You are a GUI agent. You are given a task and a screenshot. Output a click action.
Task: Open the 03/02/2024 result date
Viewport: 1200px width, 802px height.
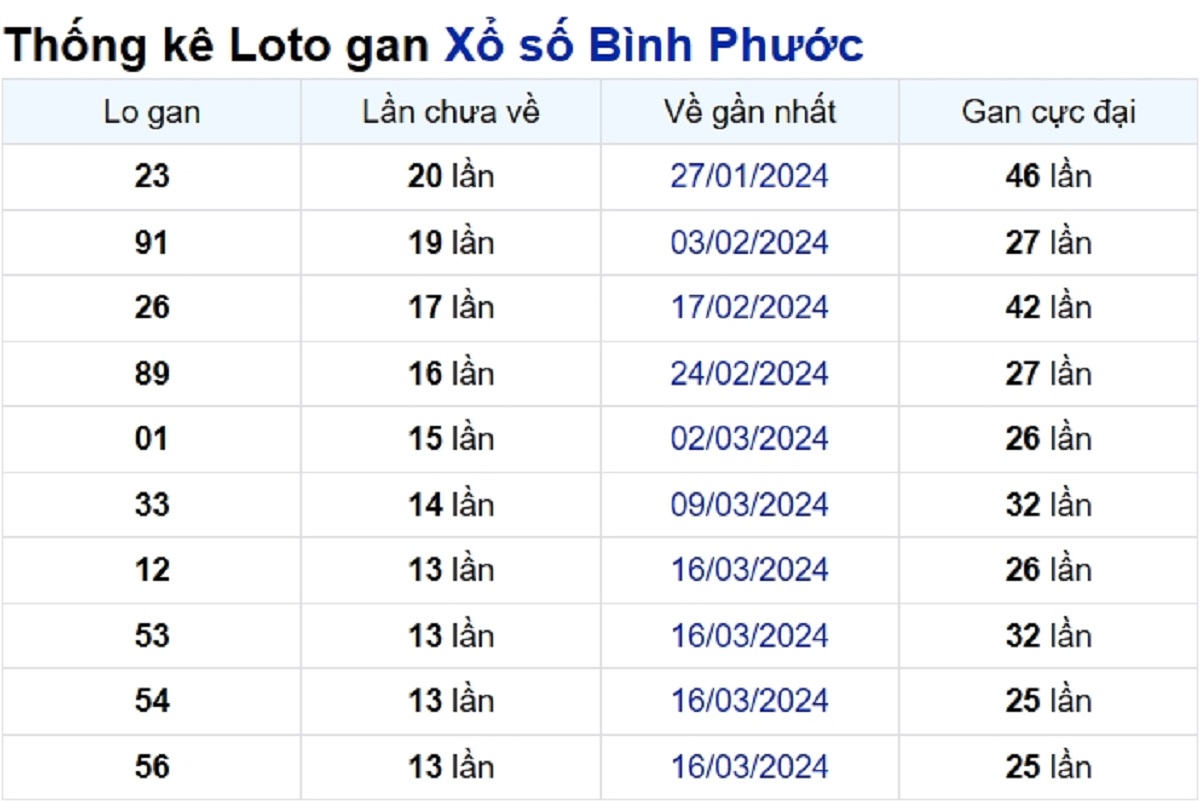[x=749, y=243]
